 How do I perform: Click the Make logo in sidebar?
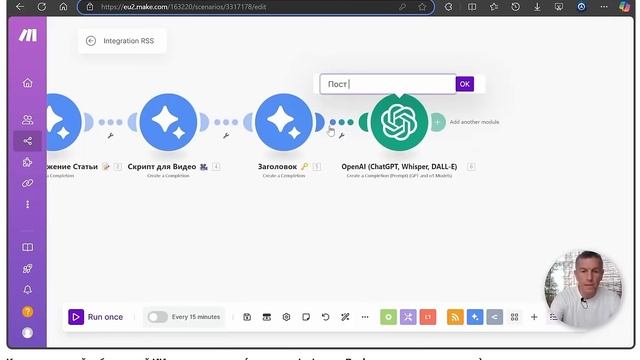[28, 35]
